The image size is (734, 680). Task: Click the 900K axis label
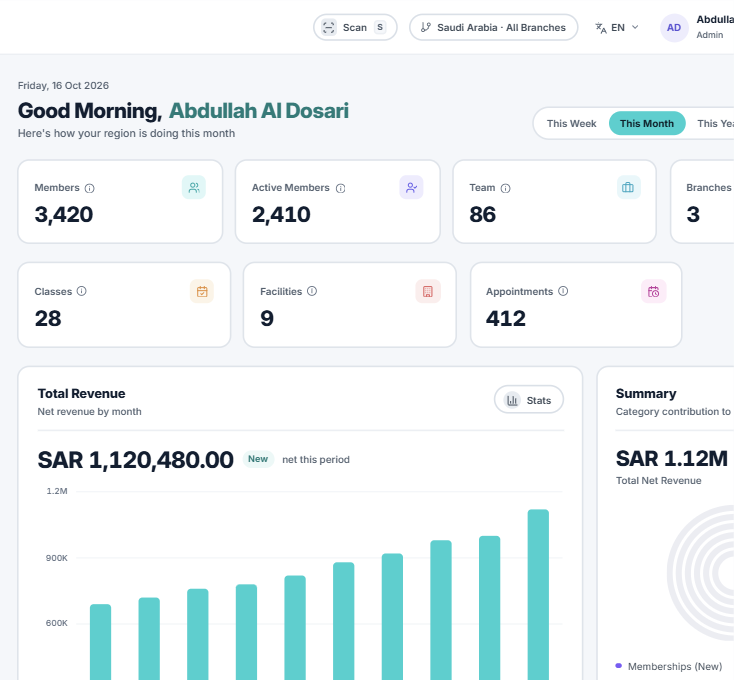click(57, 558)
